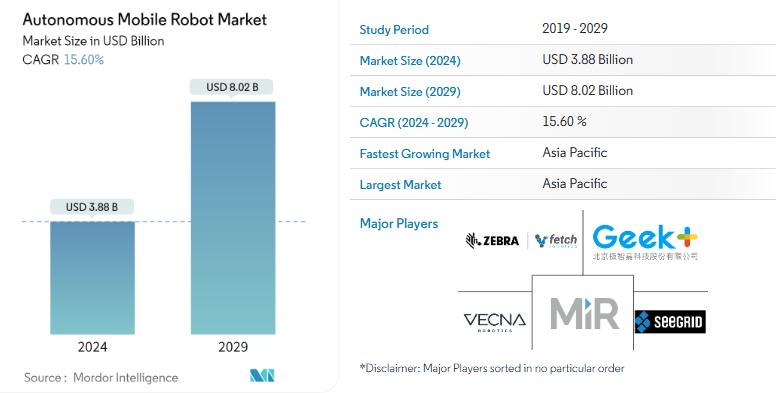Screen dimensions: 783x393
Task: Click the Mordor Intelligence logo mark
Action: pos(262,376)
